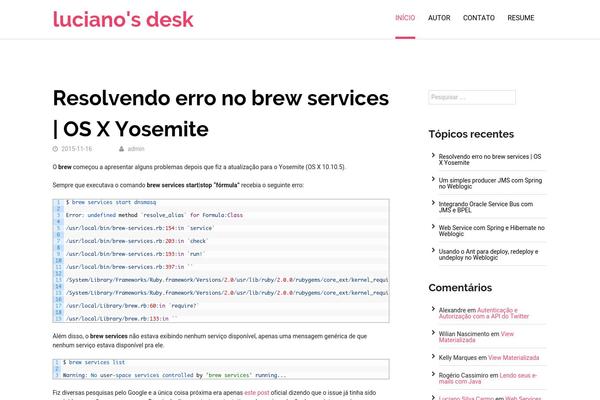Open the post title Resolvendo erro no brew services
Image resolution: width=600 pixels, height=400 pixels.
click(221, 113)
